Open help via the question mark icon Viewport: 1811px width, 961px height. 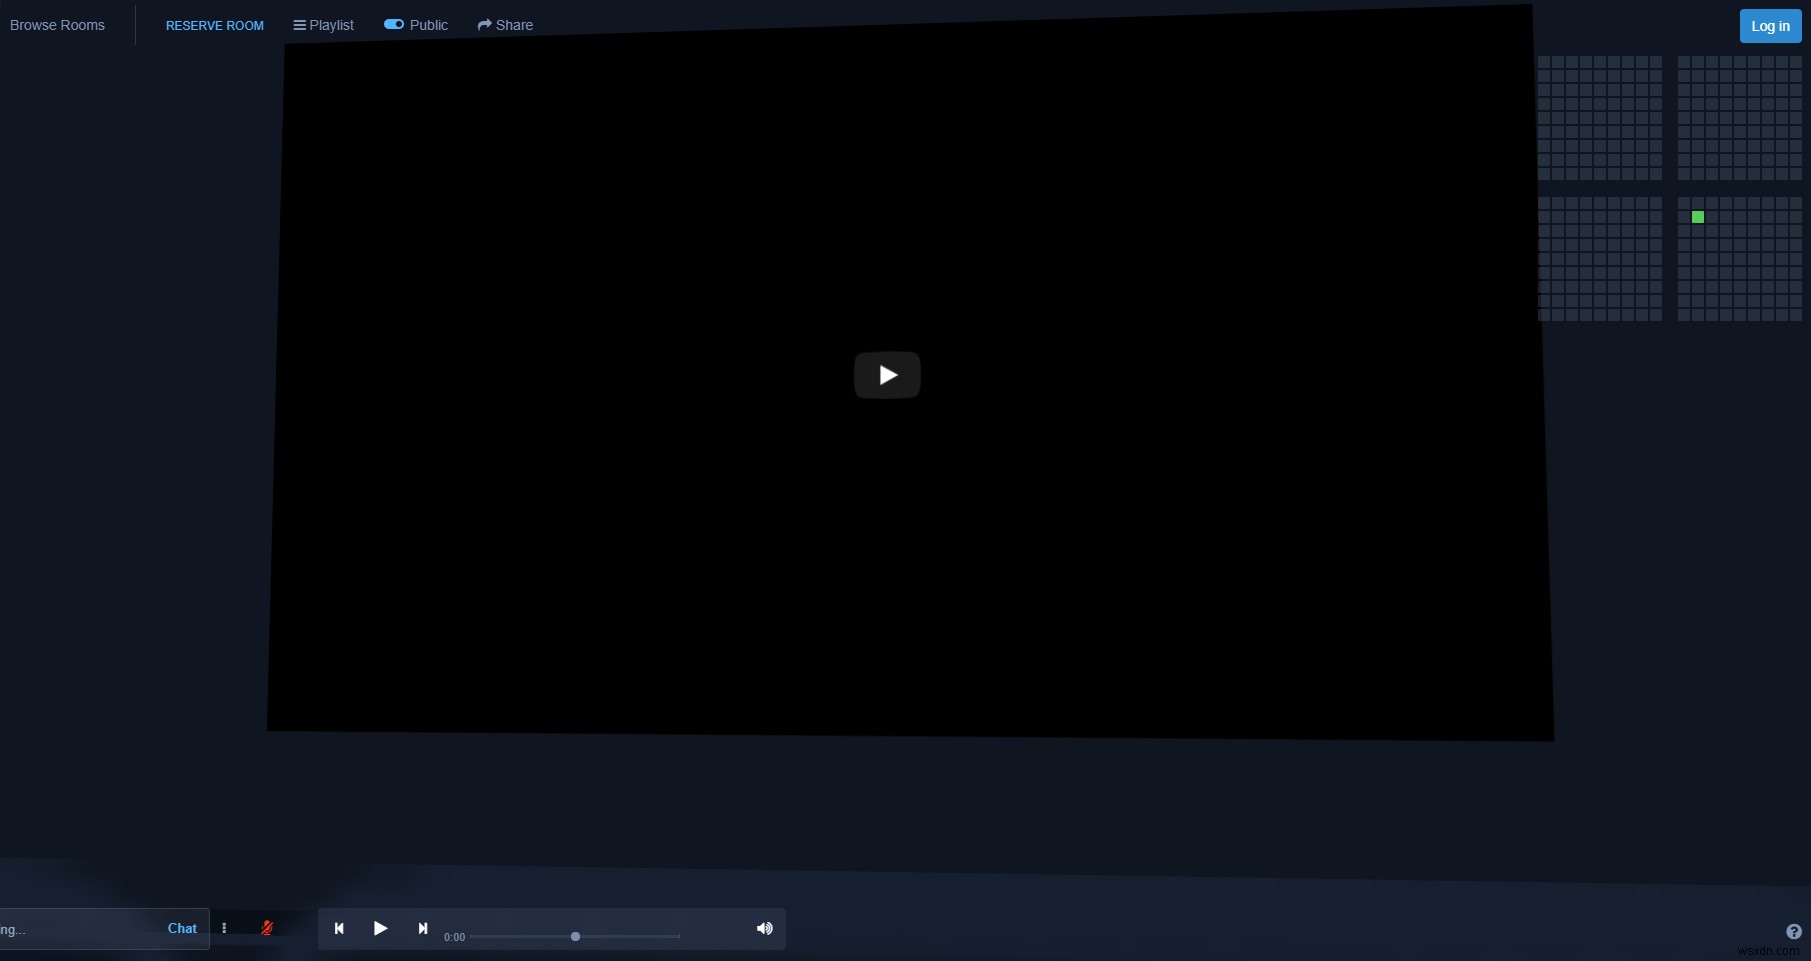(1794, 932)
